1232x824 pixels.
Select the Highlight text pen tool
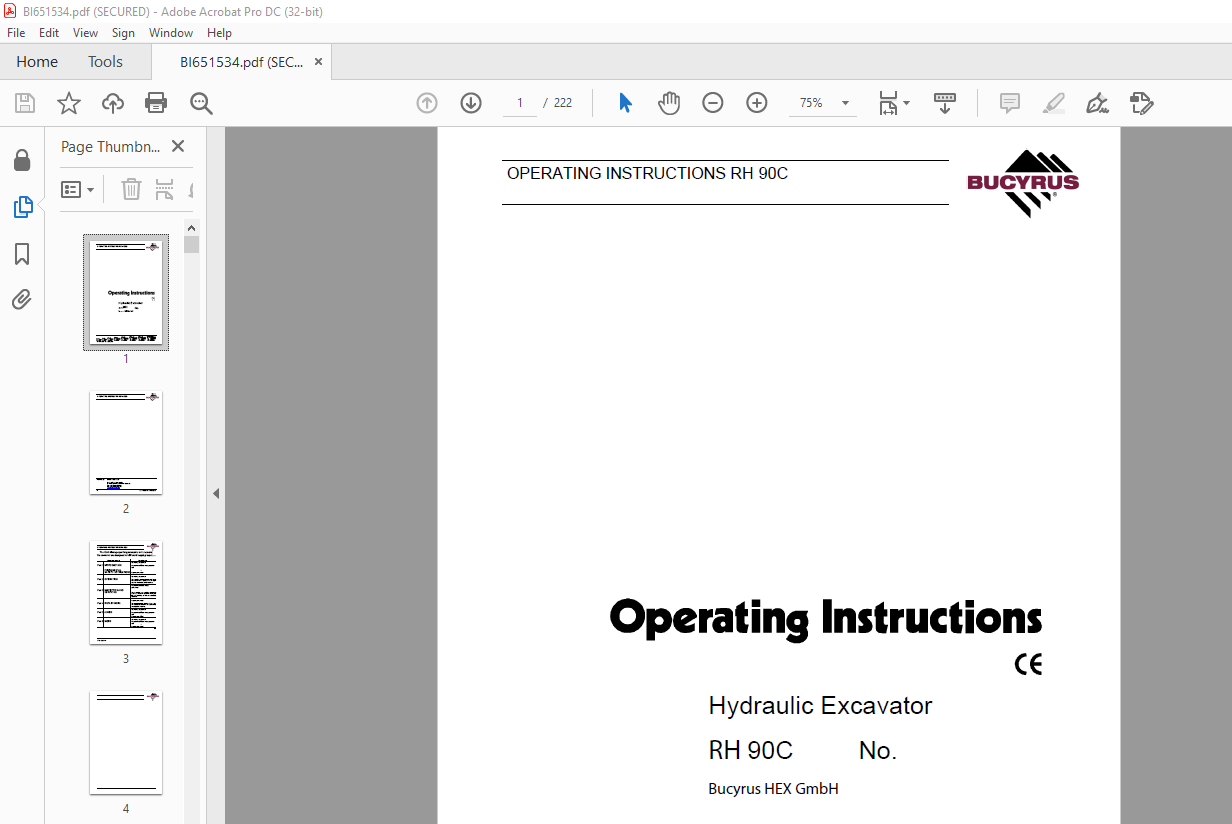[x=1054, y=103]
